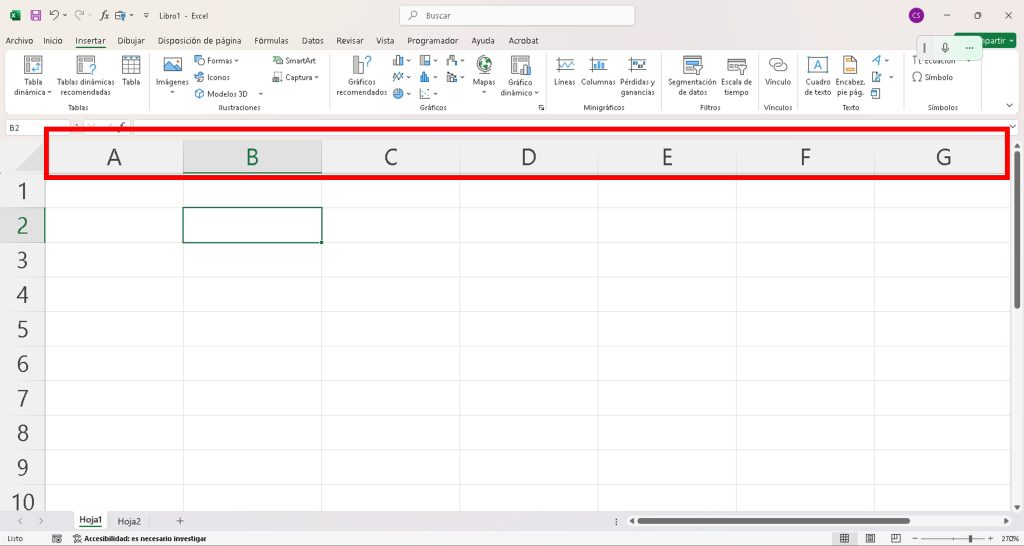Insert Líneas sparkline
This screenshot has width=1024, height=546.
coord(565,73)
